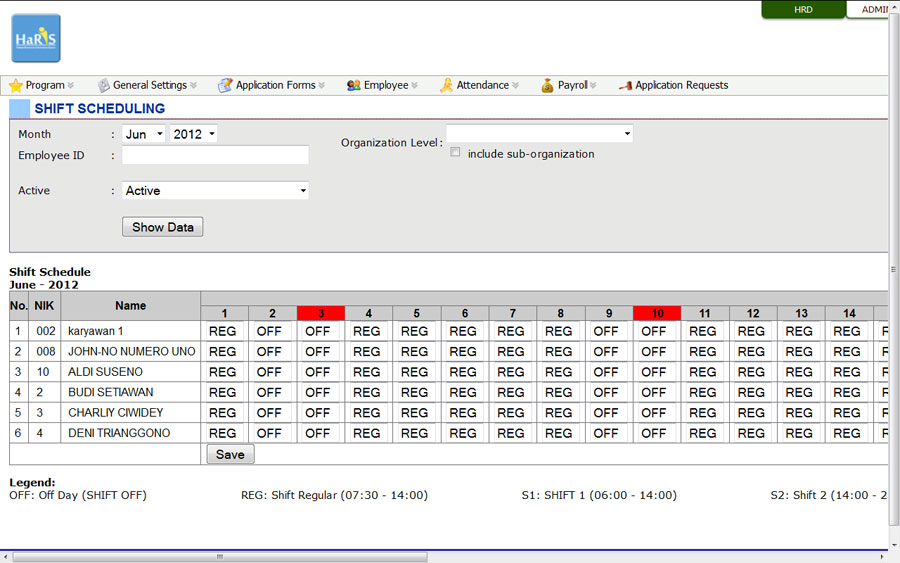Switch to the HRD tab

(803, 10)
